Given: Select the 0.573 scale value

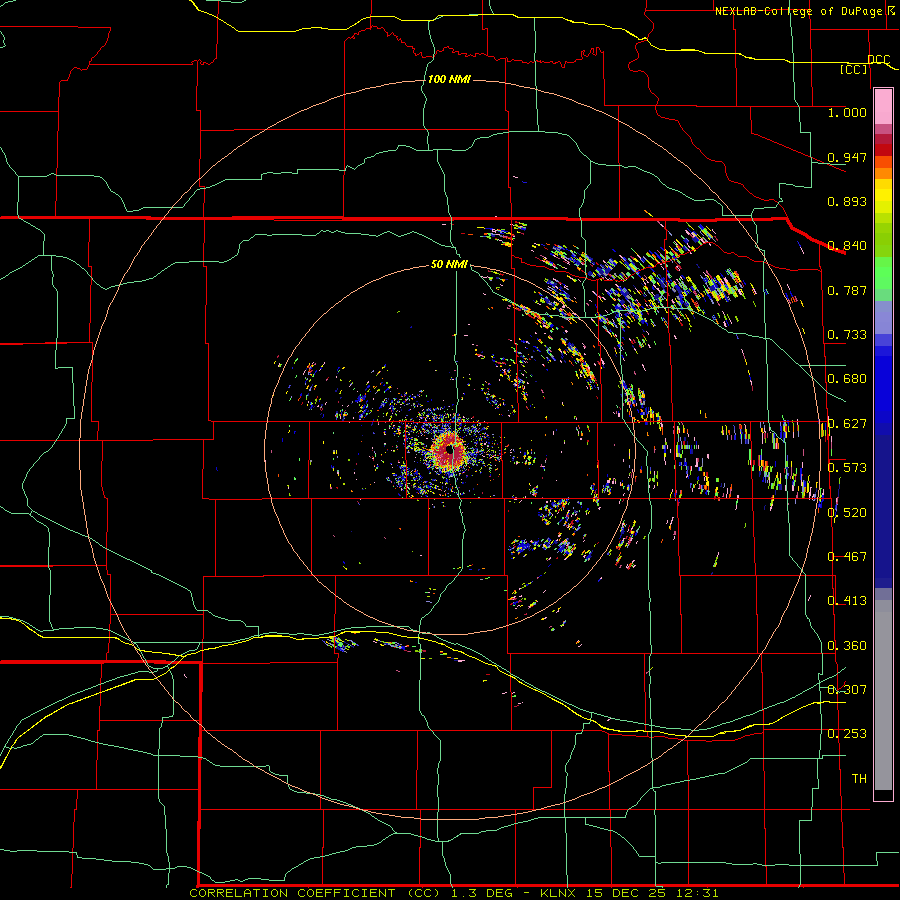Looking at the screenshot, I should (x=847, y=468).
